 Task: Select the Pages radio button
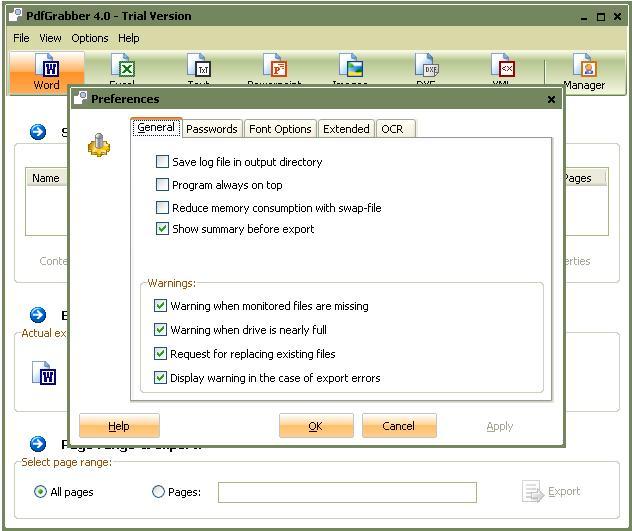(x=158, y=491)
